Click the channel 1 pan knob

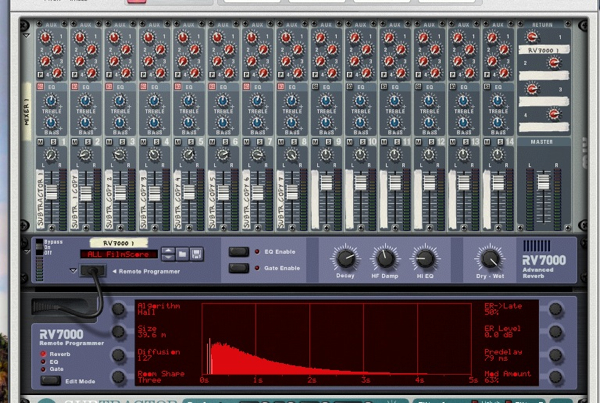(x=51, y=154)
